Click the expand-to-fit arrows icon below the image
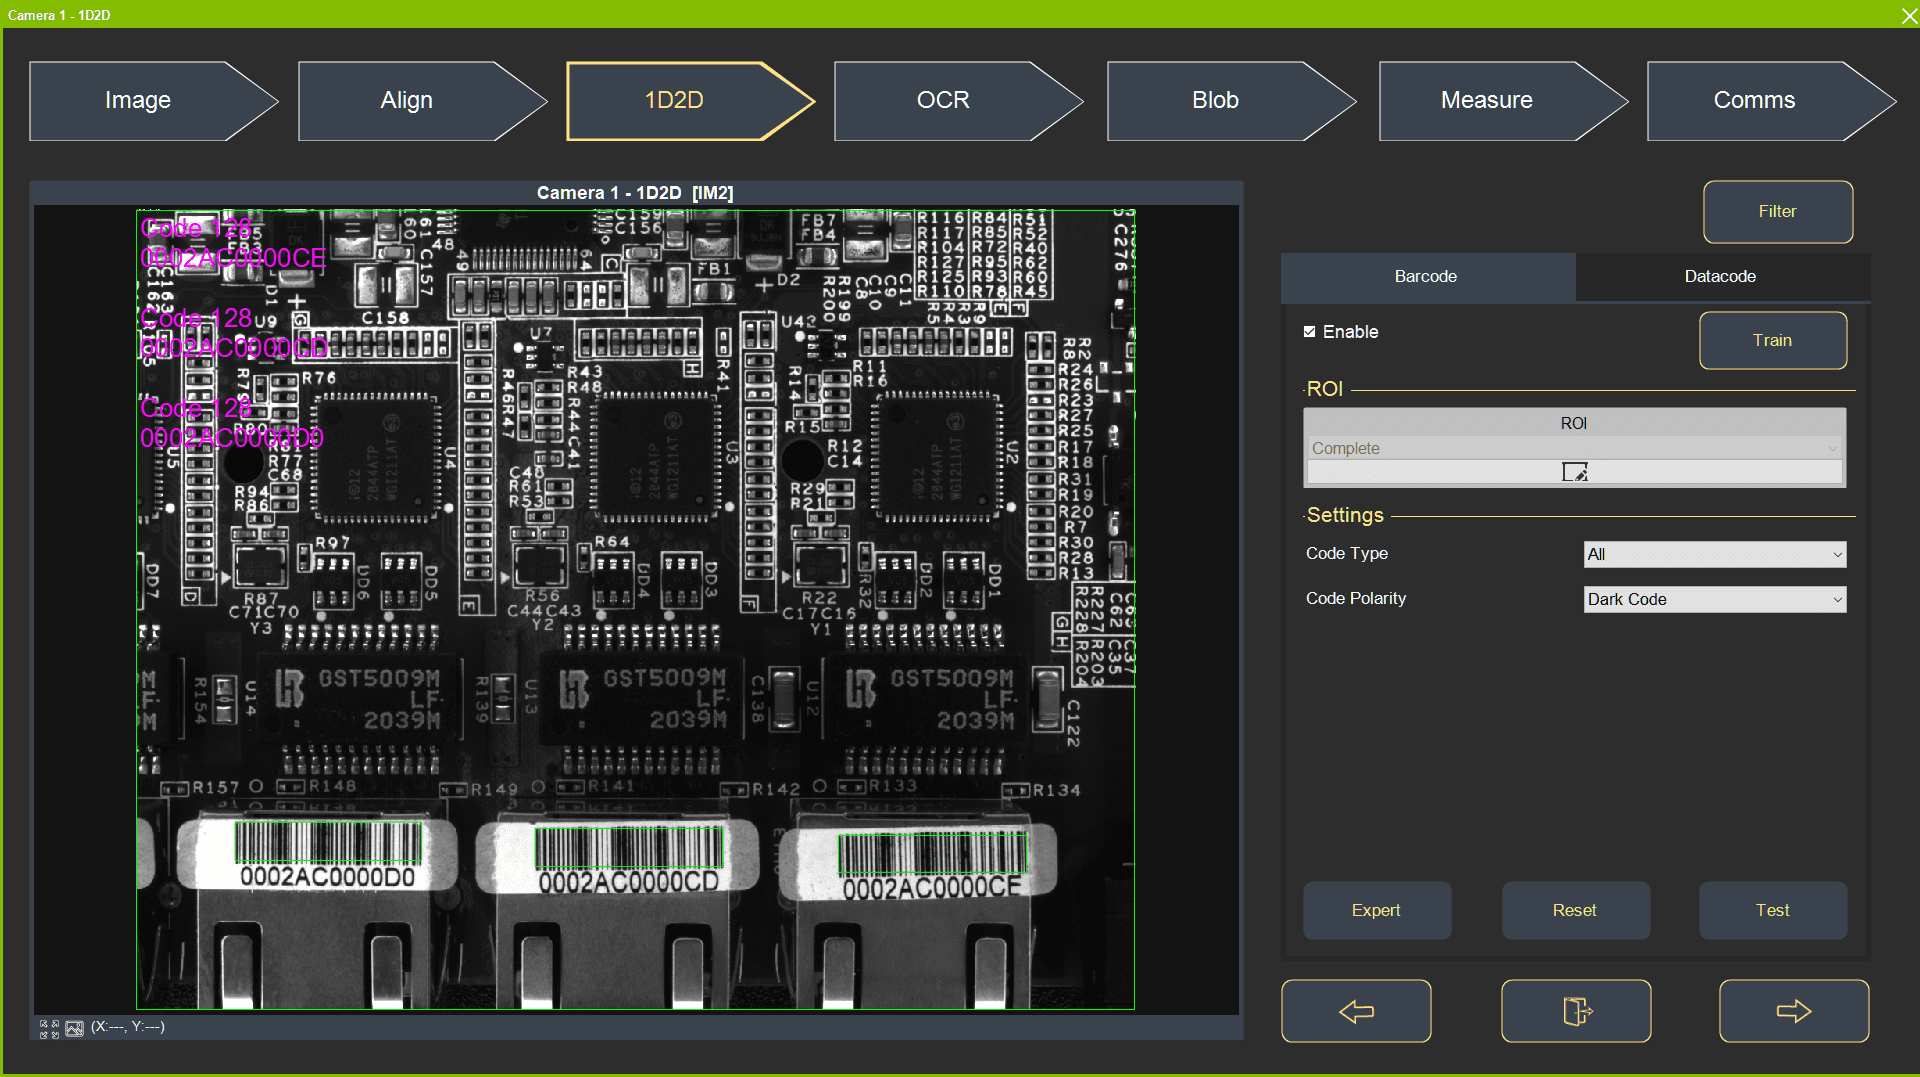Image resolution: width=1920 pixels, height=1077 pixels. click(x=48, y=1028)
